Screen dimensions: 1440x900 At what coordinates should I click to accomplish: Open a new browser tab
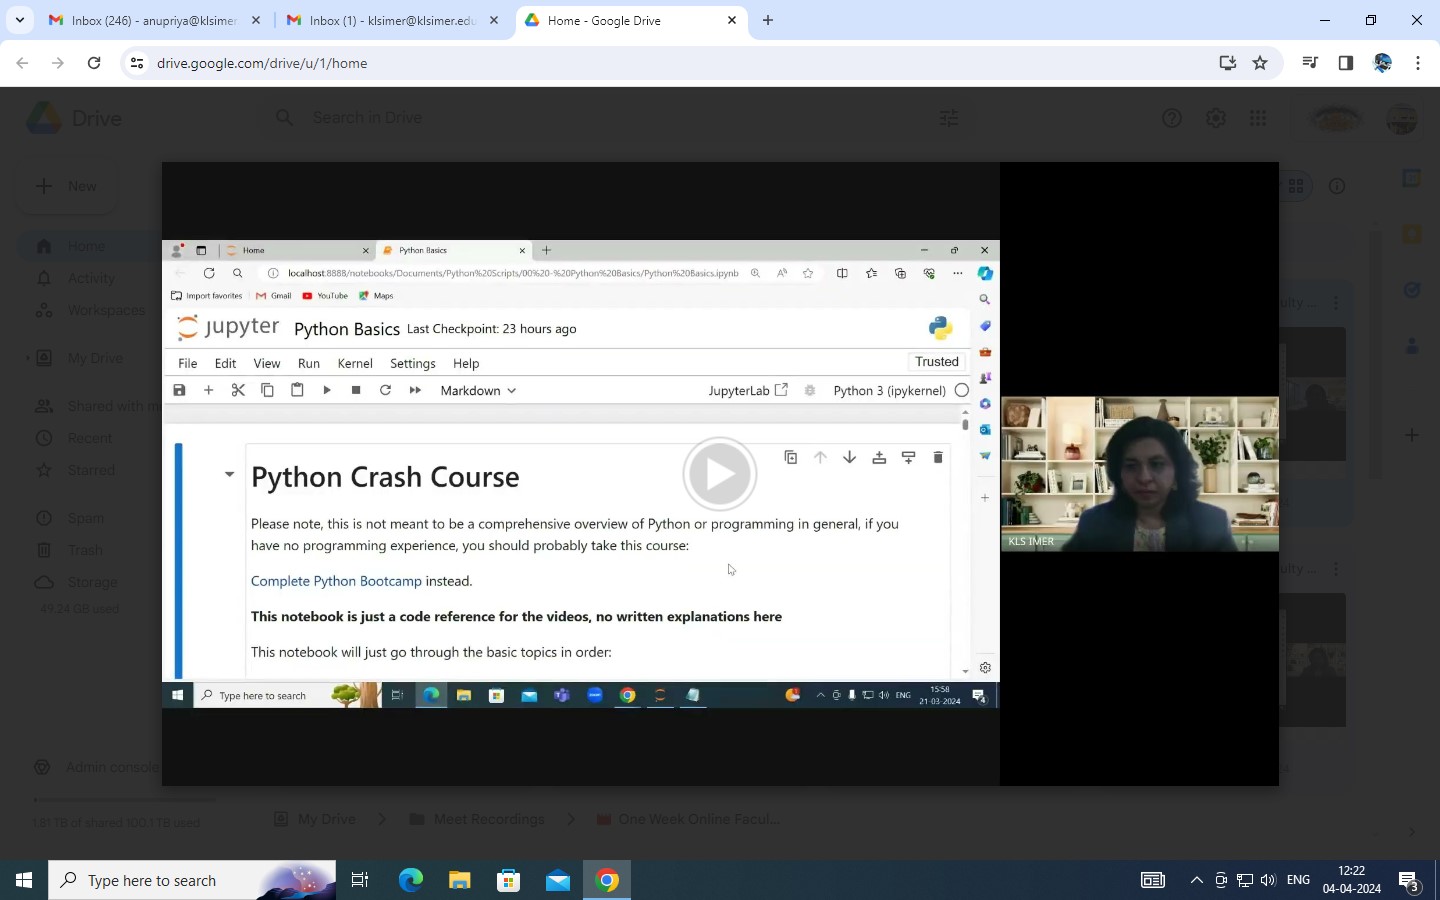coord(768,20)
